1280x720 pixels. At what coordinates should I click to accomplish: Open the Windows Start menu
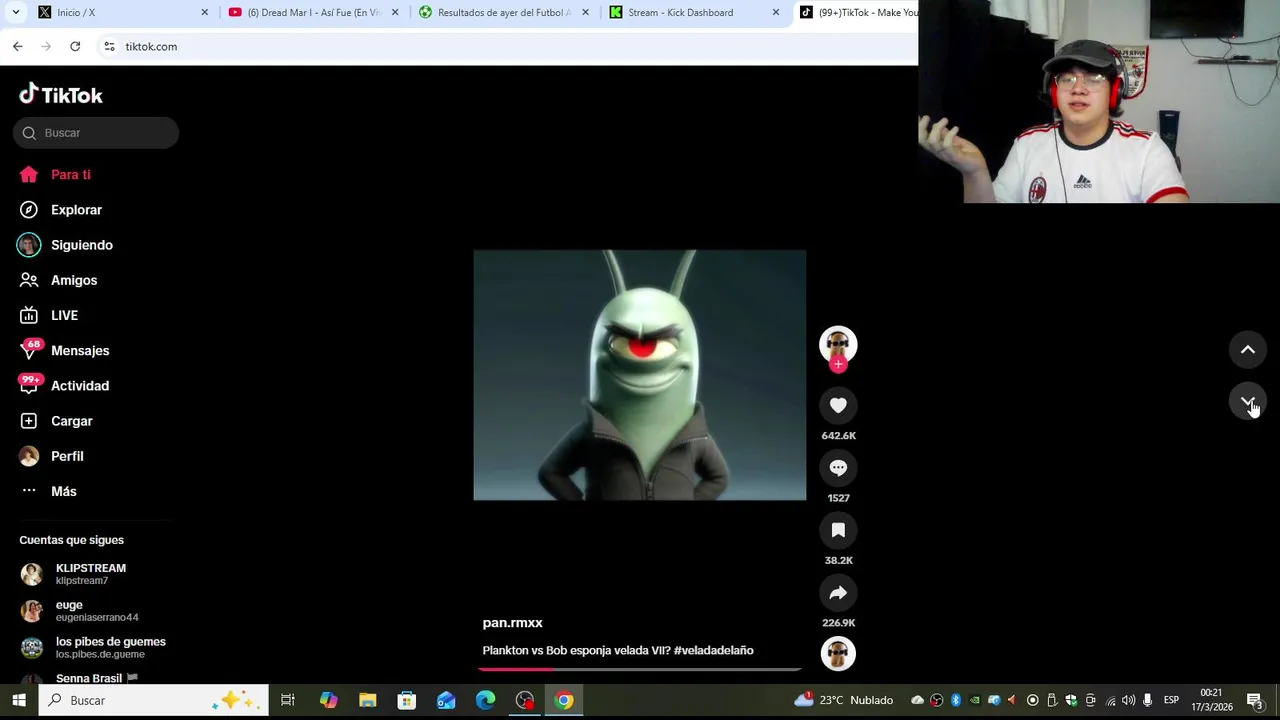(18, 700)
